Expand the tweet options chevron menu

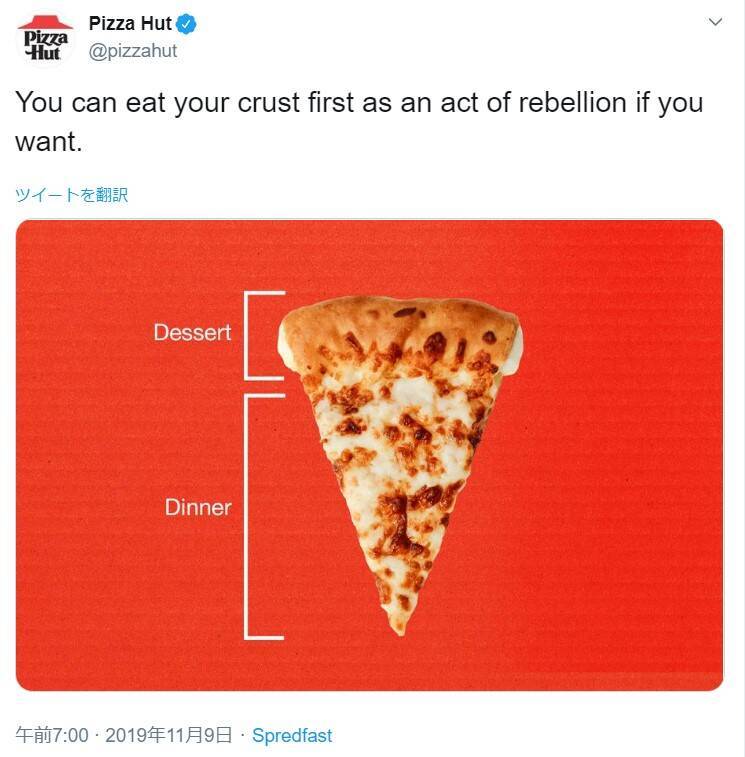pyautogui.click(x=715, y=22)
